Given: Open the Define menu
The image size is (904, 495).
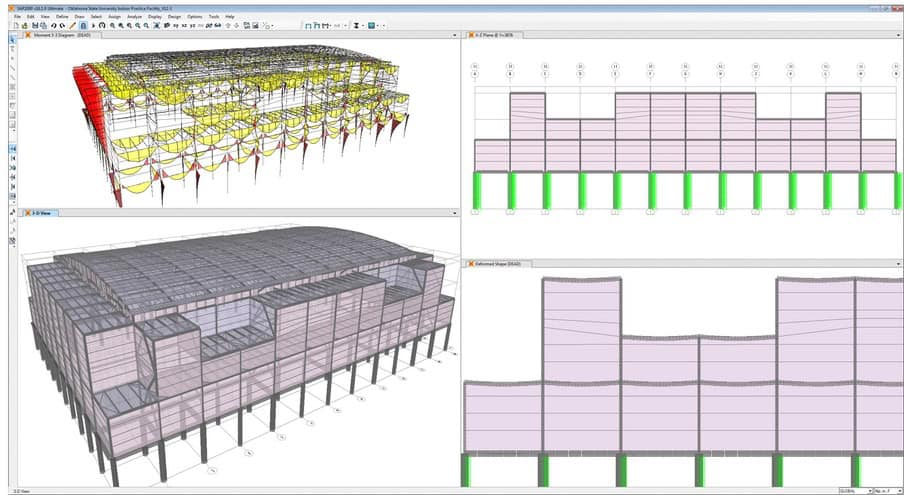Looking at the screenshot, I should click(62, 17).
